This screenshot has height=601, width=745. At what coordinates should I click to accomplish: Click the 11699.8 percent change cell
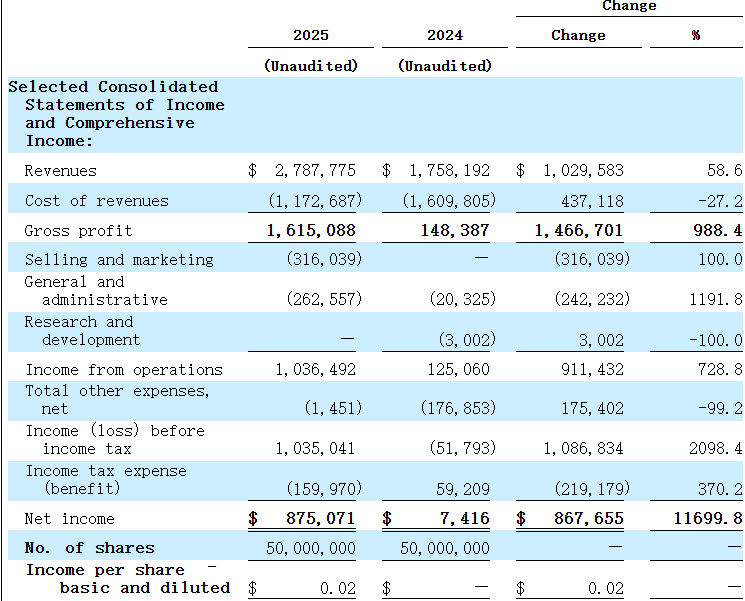(x=708, y=518)
